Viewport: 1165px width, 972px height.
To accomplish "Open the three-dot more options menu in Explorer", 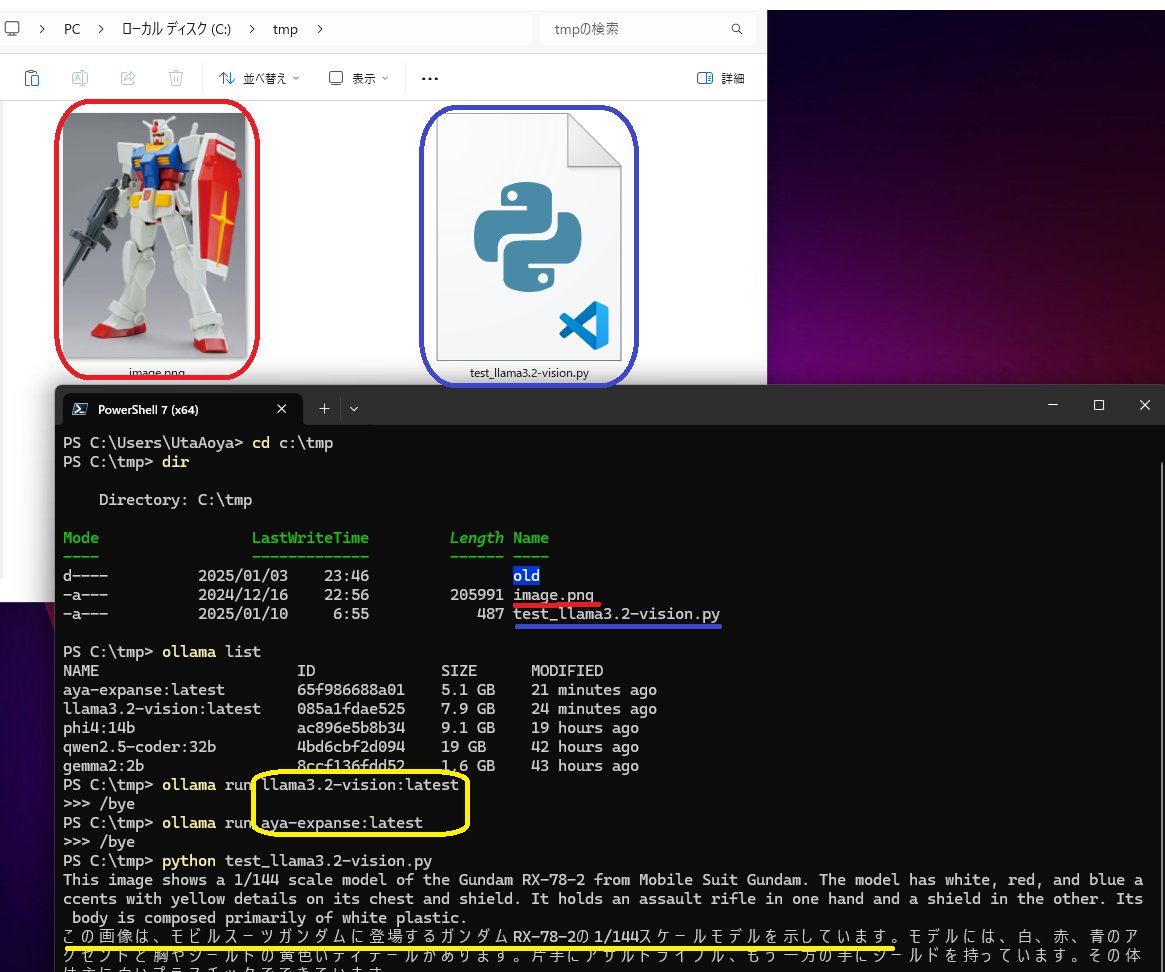I will coord(429,78).
